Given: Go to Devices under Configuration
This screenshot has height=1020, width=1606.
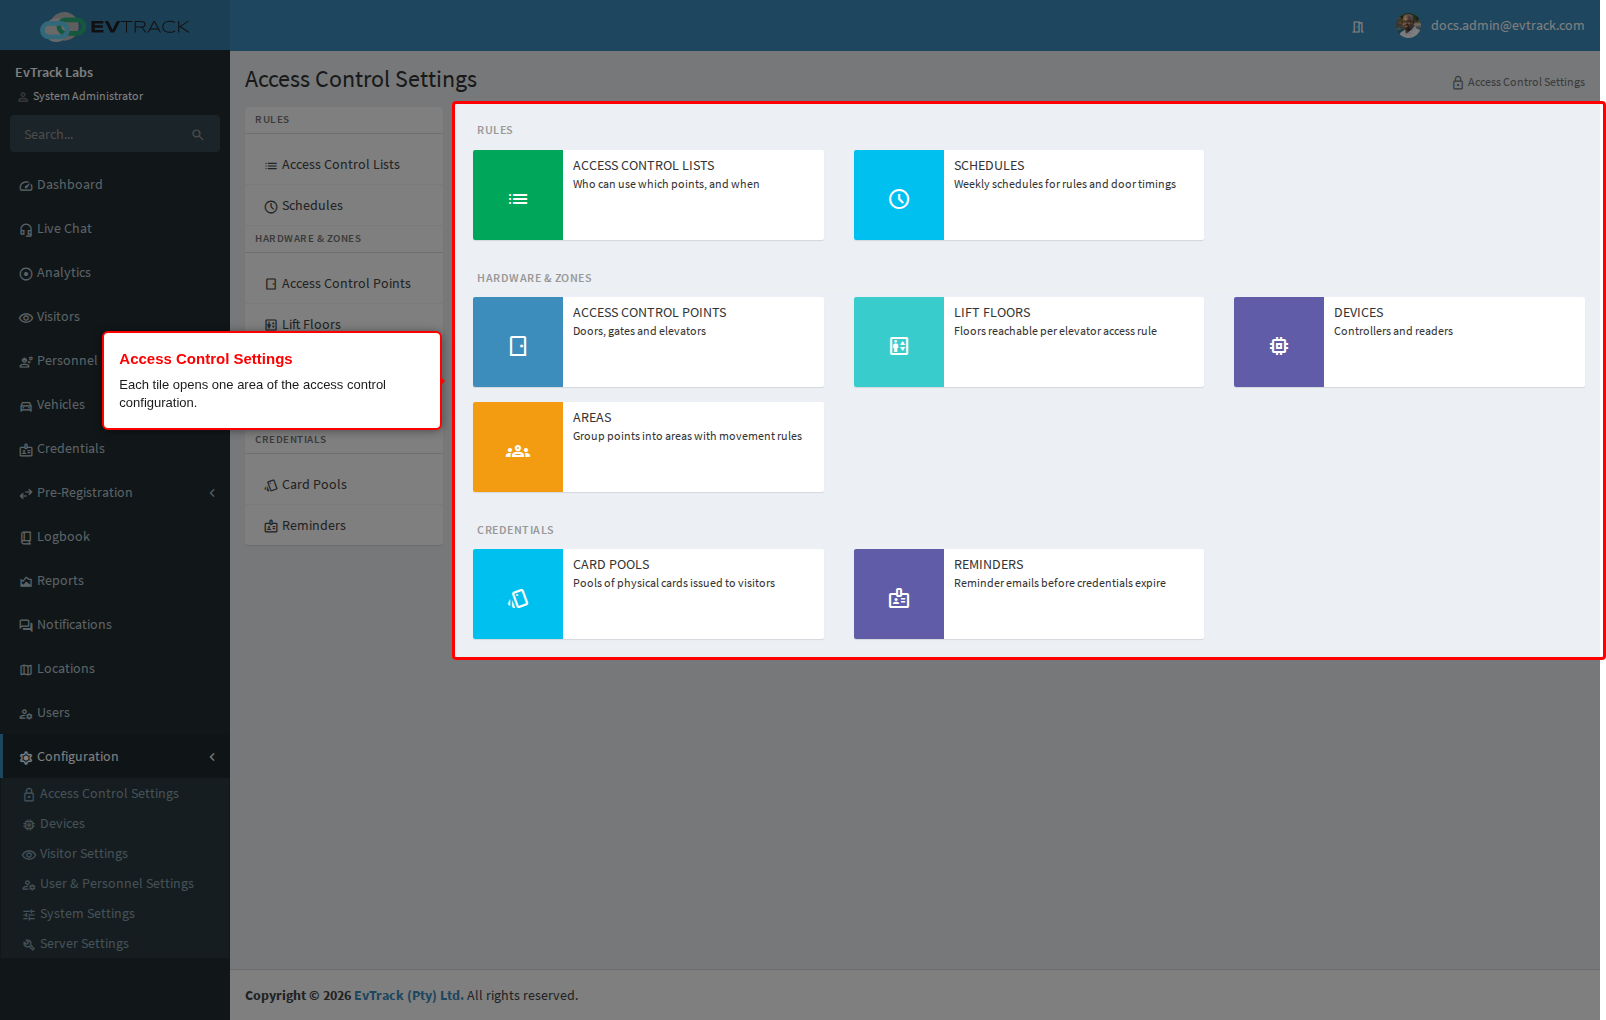Looking at the screenshot, I should tap(115, 824).
